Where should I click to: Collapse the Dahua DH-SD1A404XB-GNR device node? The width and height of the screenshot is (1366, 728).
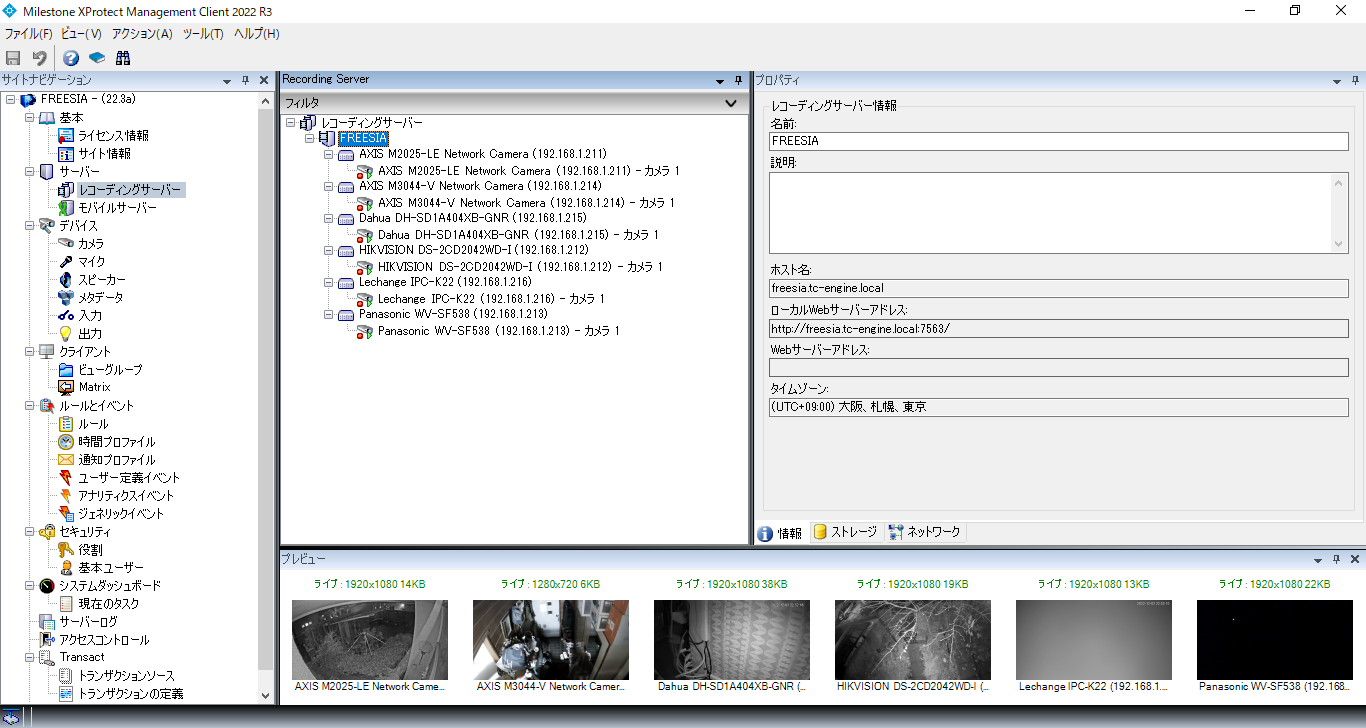(x=329, y=218)
